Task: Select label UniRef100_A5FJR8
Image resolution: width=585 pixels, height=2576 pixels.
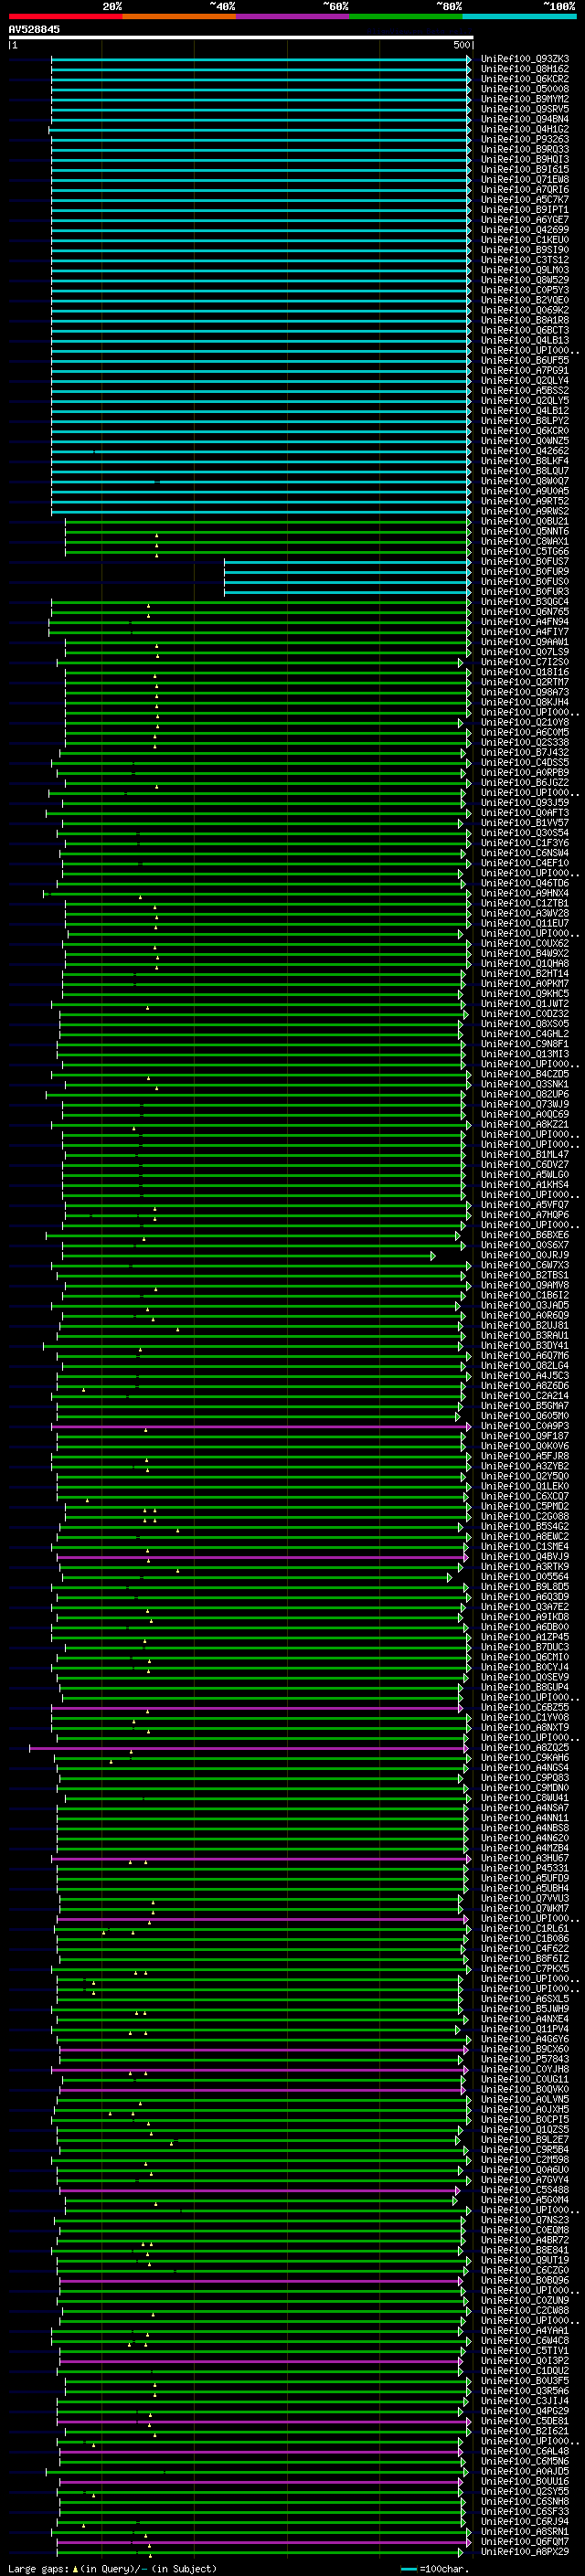Action: 525,1456
